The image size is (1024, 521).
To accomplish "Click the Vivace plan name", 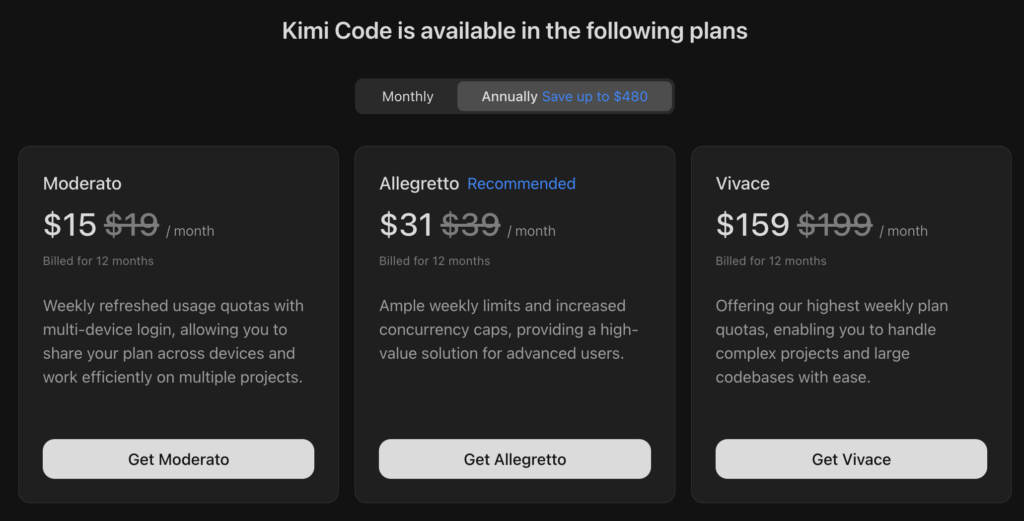I will click(743, 184).
